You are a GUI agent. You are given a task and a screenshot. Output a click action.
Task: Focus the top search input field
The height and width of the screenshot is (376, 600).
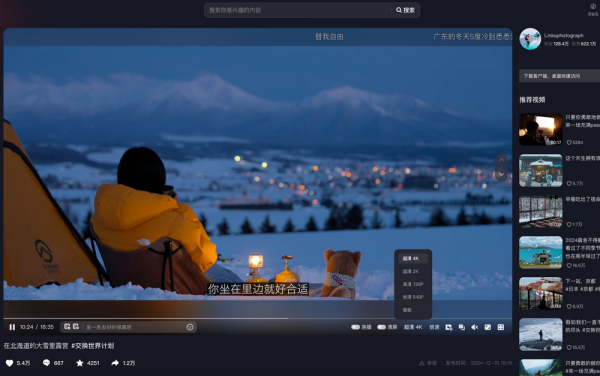(298, 10)
